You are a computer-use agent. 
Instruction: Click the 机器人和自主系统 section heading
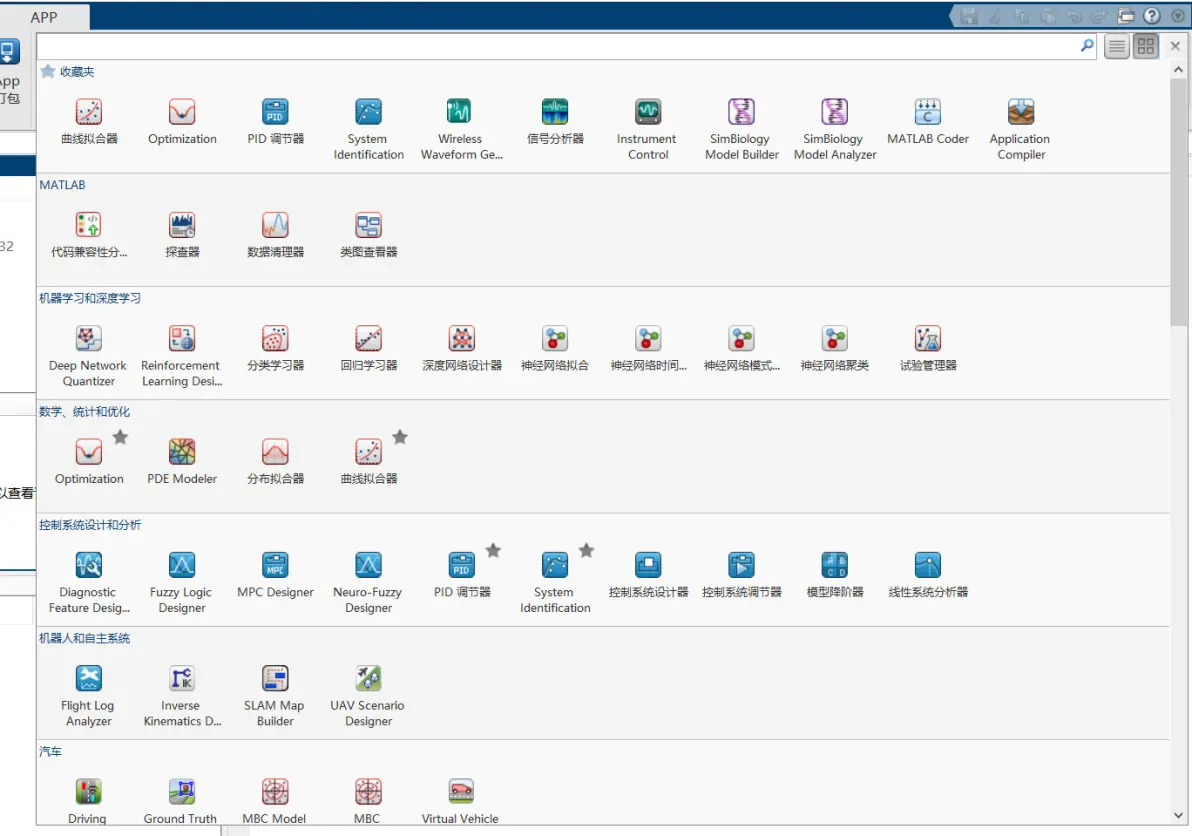click(x=84, y=638)
